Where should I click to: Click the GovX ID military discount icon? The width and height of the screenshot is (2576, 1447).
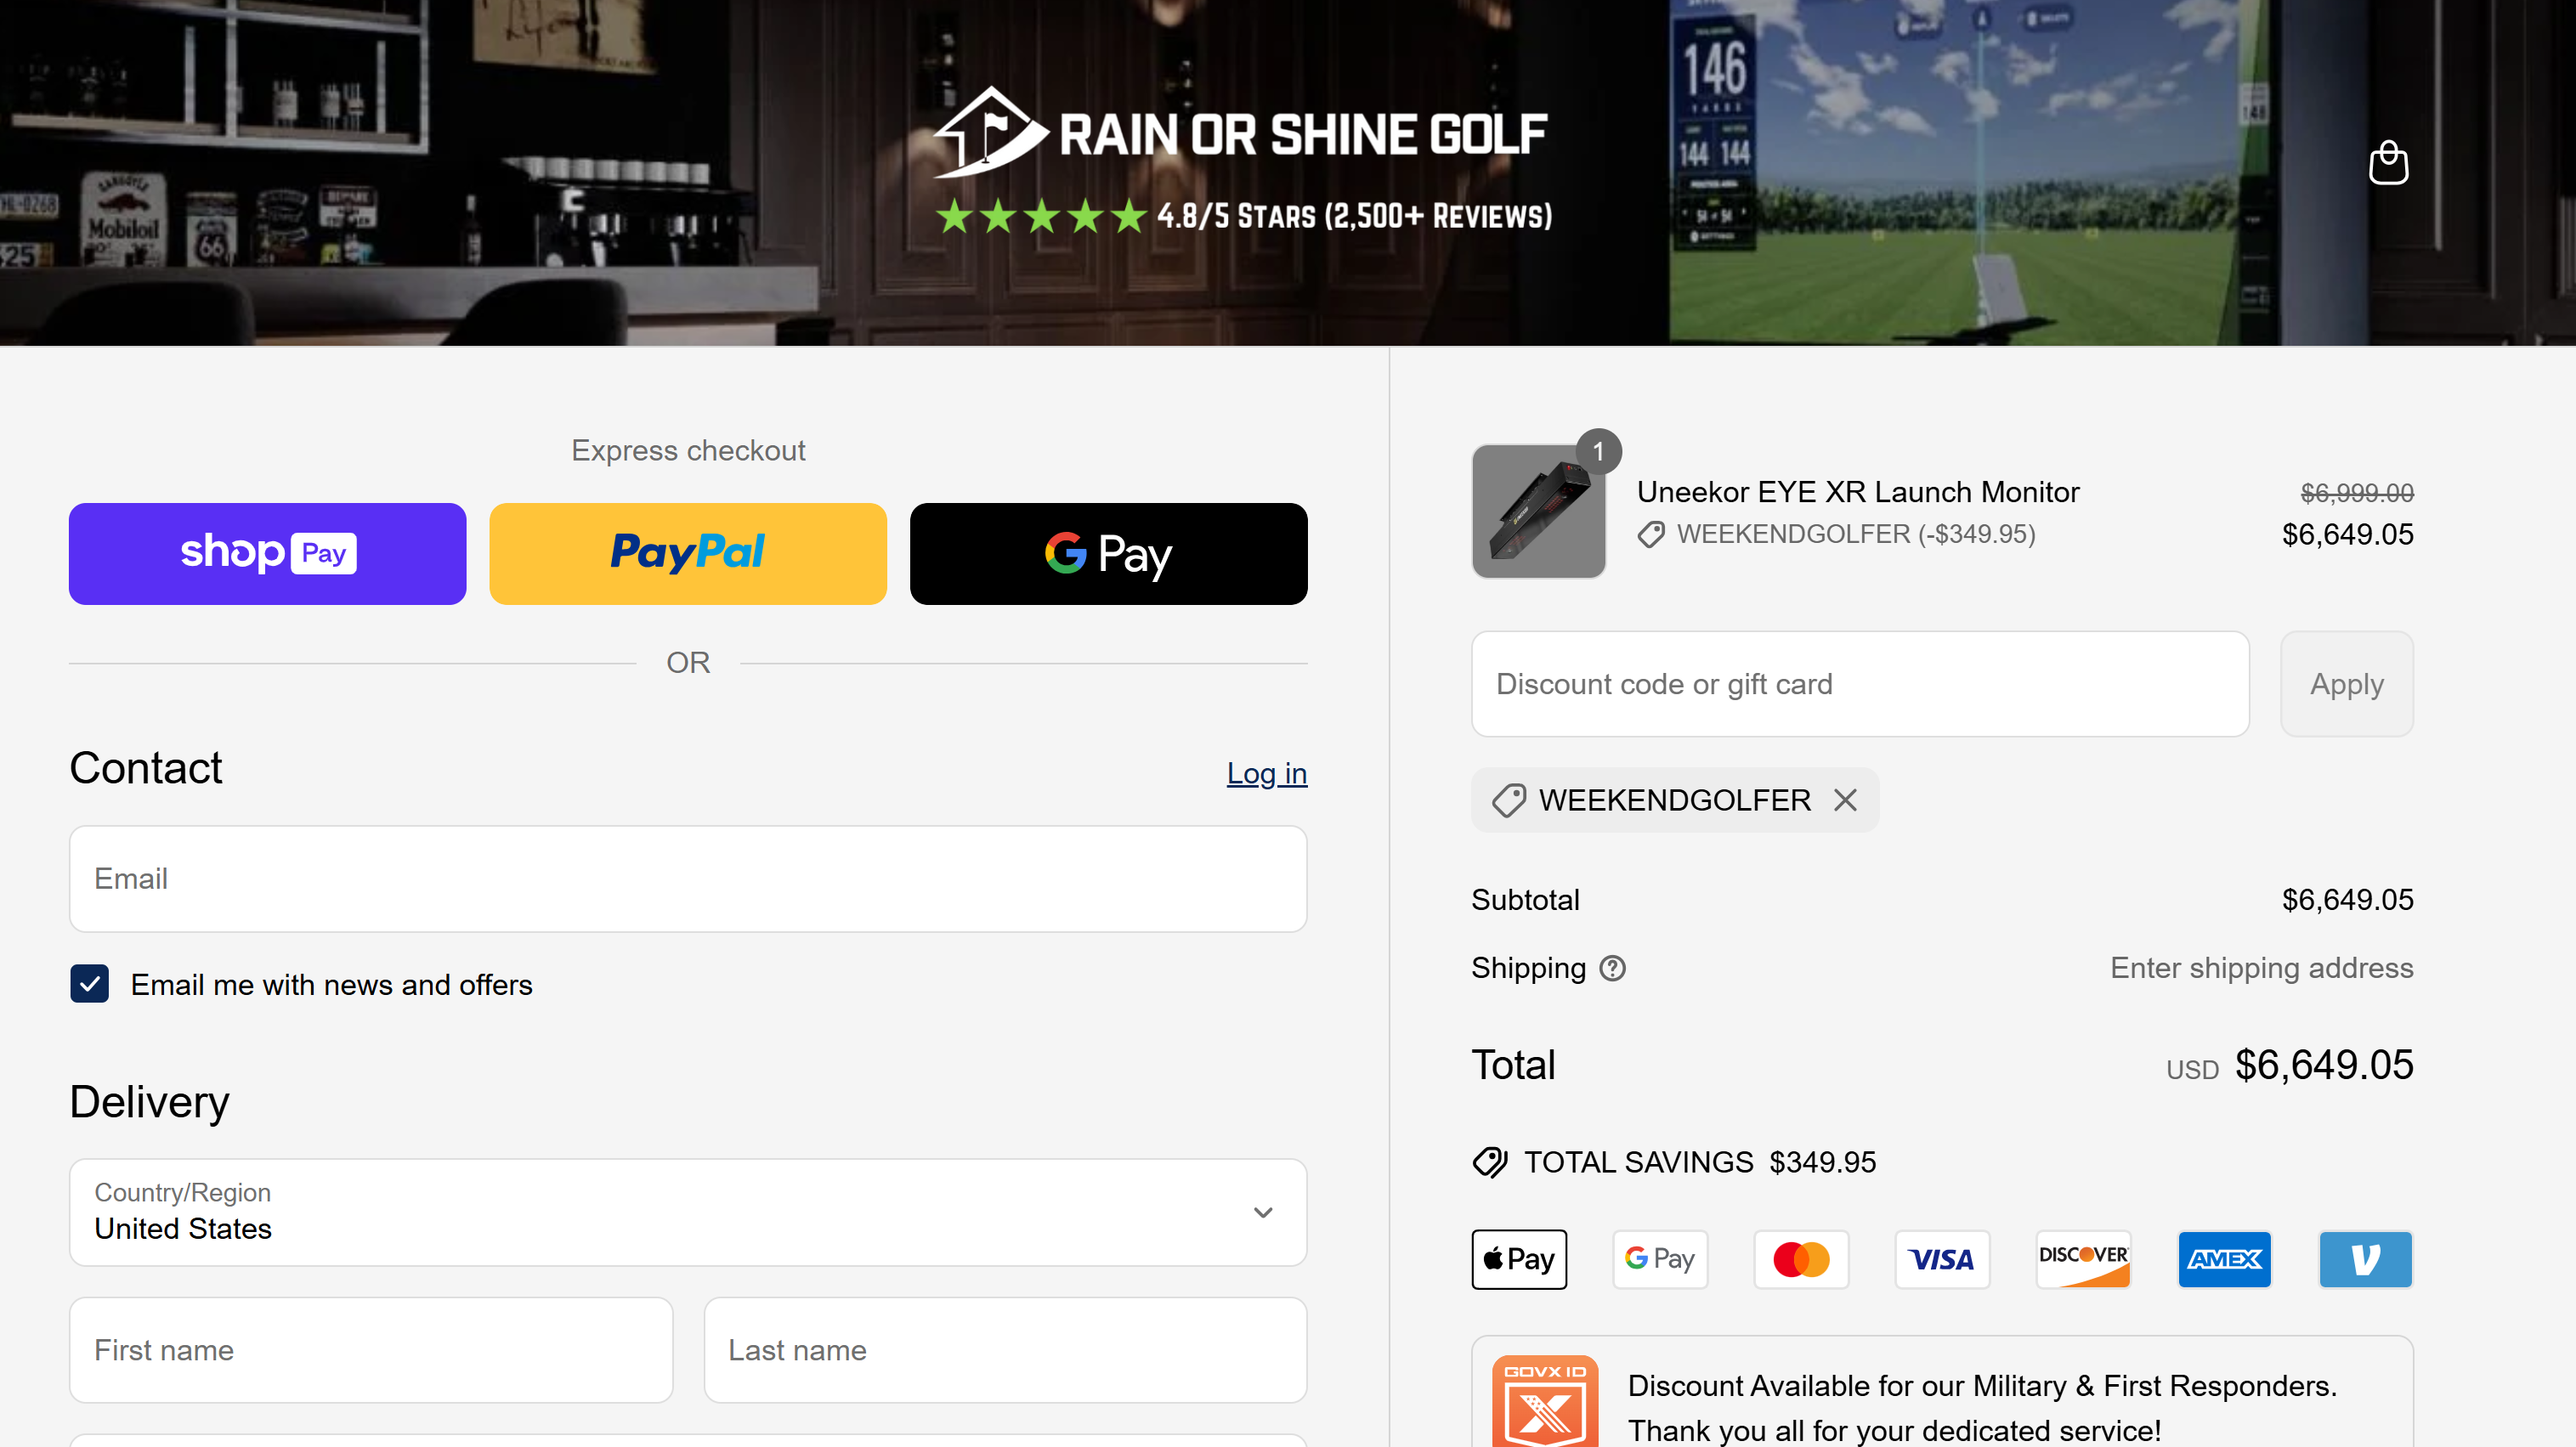tap(1544, 1401)
